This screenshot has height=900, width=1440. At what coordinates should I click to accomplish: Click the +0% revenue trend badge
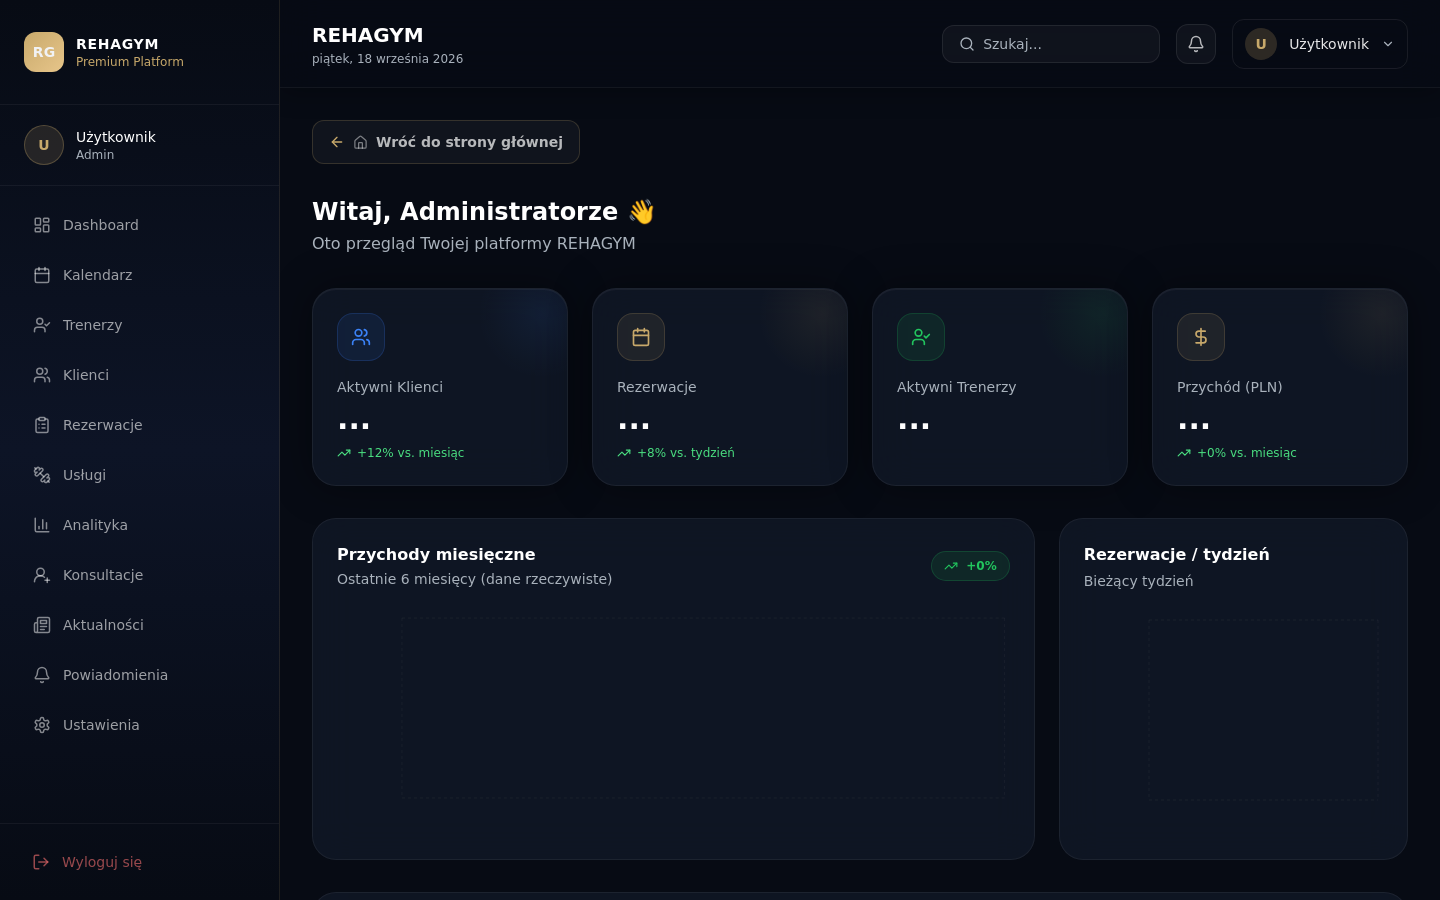(x=970, y=566)
